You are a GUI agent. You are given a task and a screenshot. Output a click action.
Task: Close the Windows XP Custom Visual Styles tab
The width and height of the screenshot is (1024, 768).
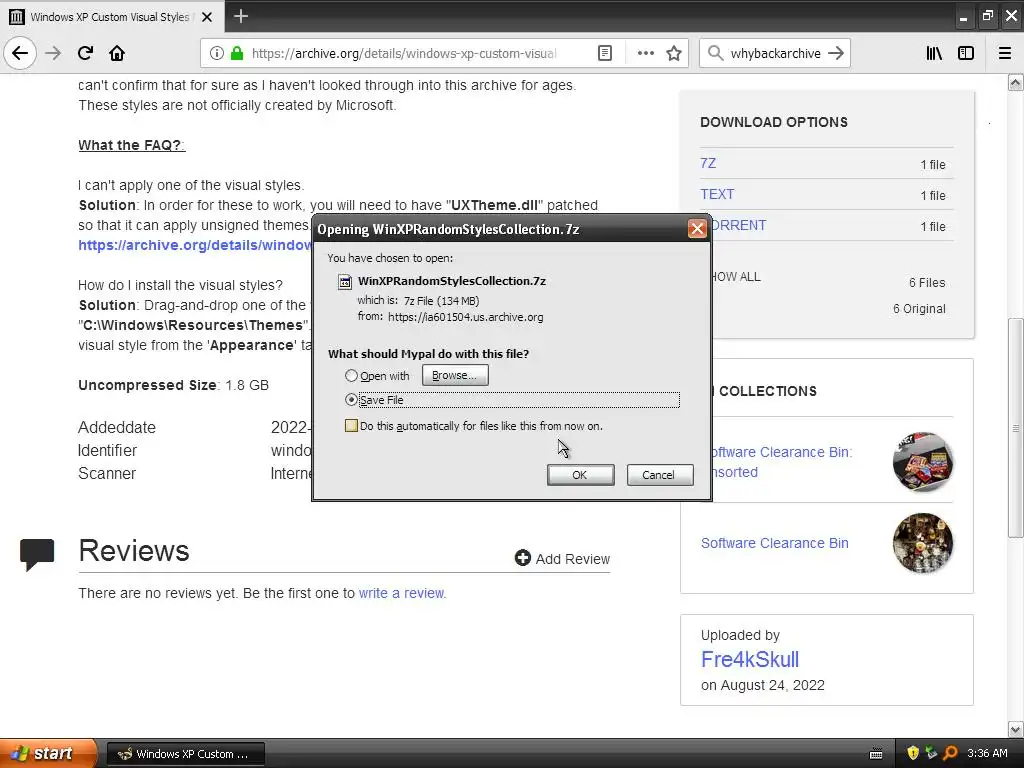click(x=207, y=17)
